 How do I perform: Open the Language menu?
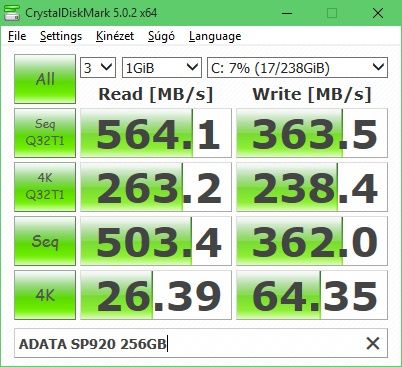tap(215, 36)
